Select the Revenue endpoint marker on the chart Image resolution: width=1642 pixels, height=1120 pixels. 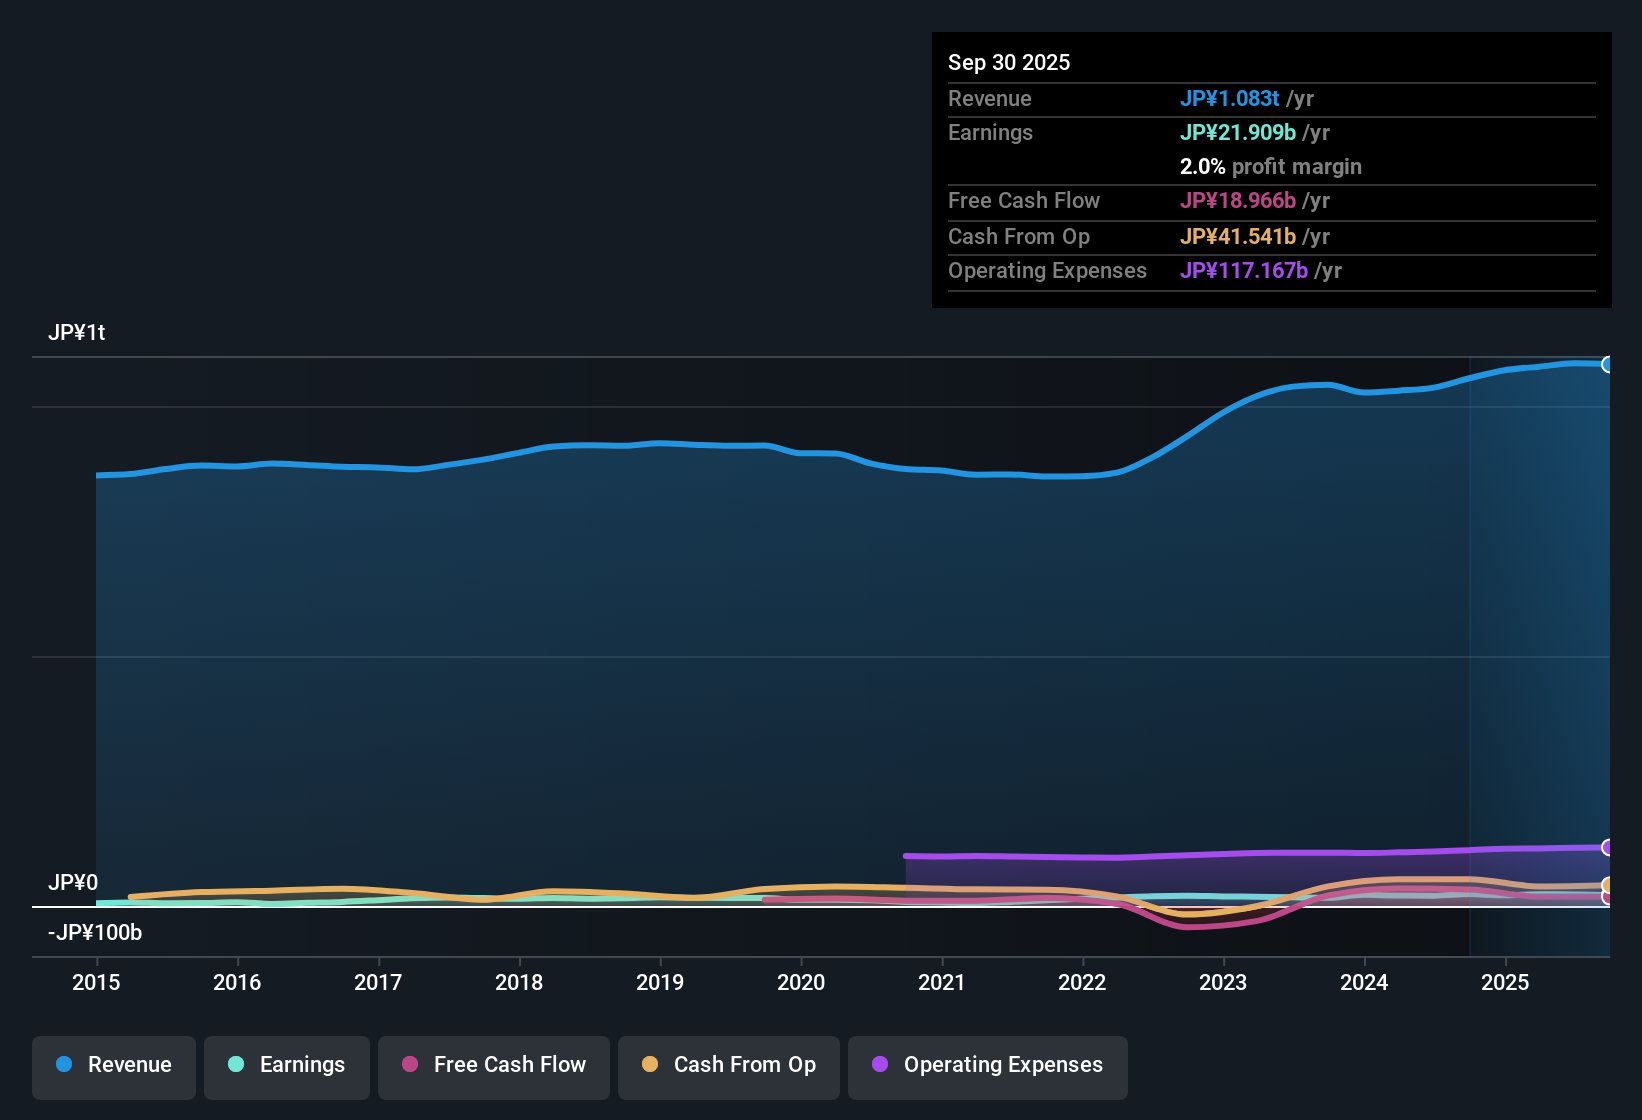pyautogui.click(x=1609, y=364)
